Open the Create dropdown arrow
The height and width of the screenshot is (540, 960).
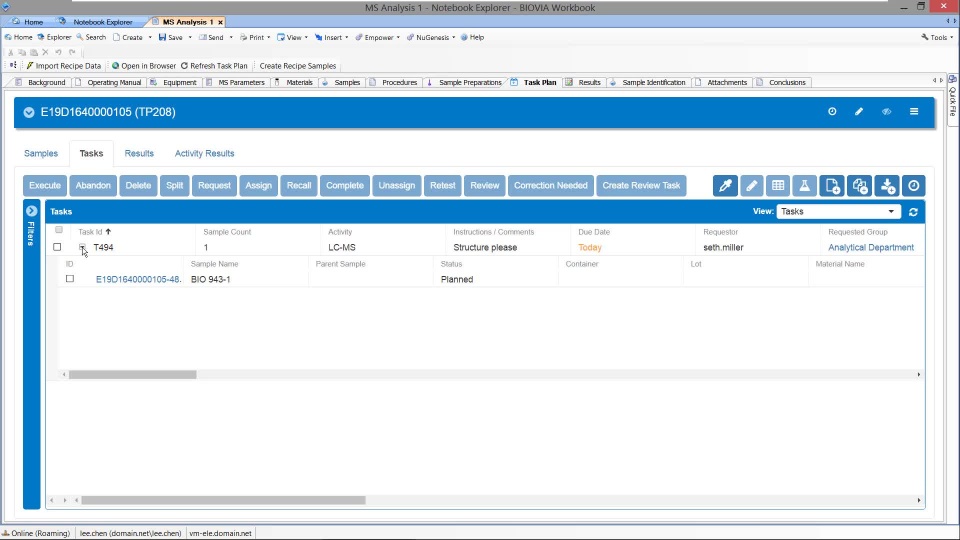(150, 37)
